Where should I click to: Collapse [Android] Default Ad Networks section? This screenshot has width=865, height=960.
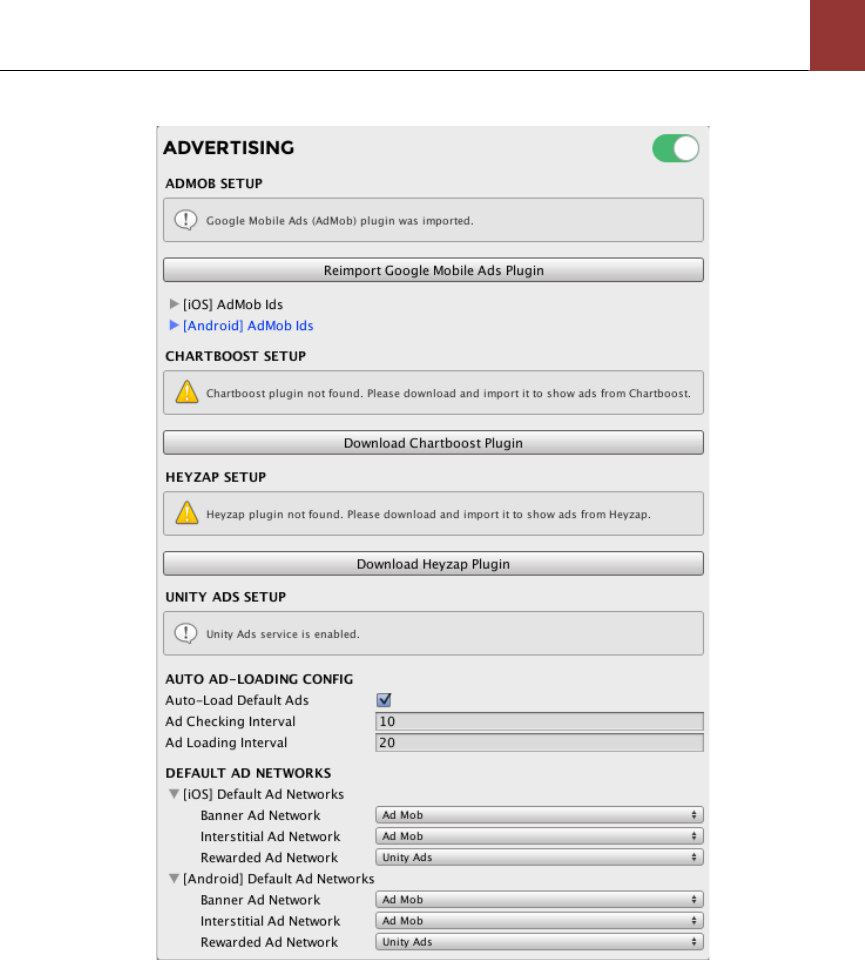pyautogui.click(x=174, y=879)
